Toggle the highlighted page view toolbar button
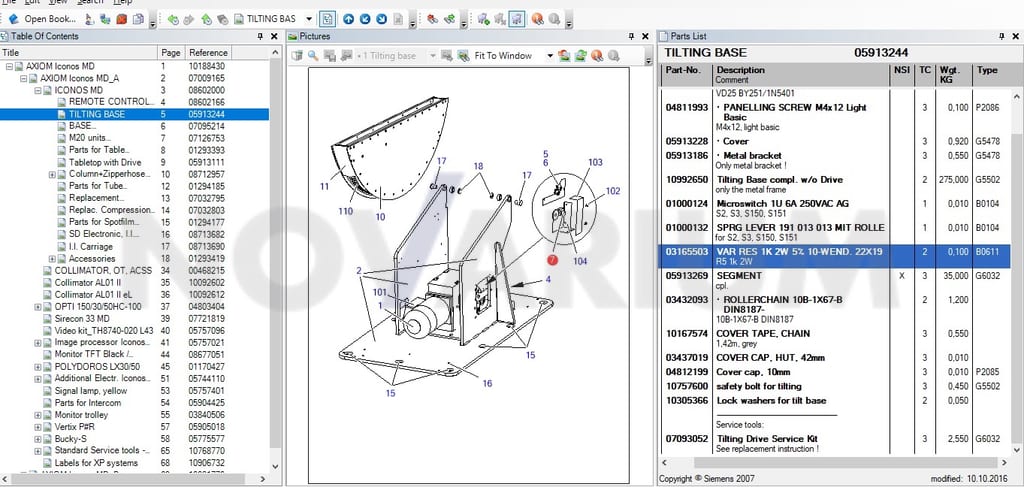 328,19
